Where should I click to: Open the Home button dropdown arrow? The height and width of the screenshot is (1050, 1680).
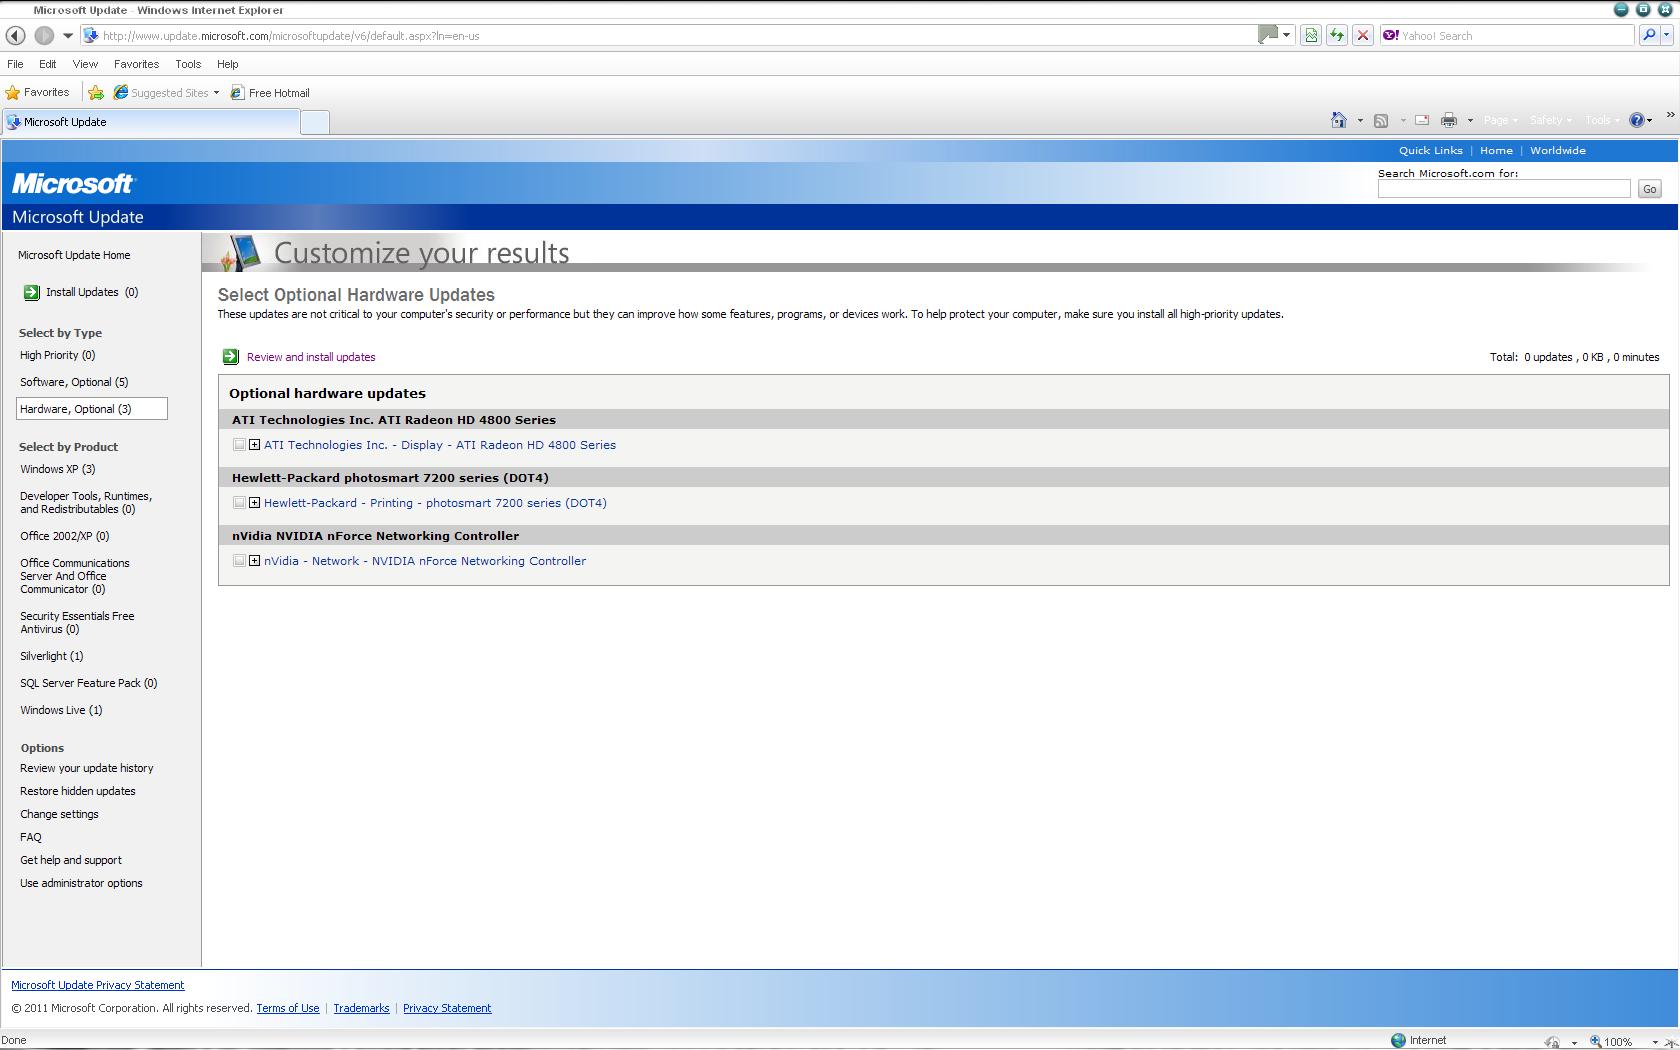pyautogui.click(x=1360, y=121)
